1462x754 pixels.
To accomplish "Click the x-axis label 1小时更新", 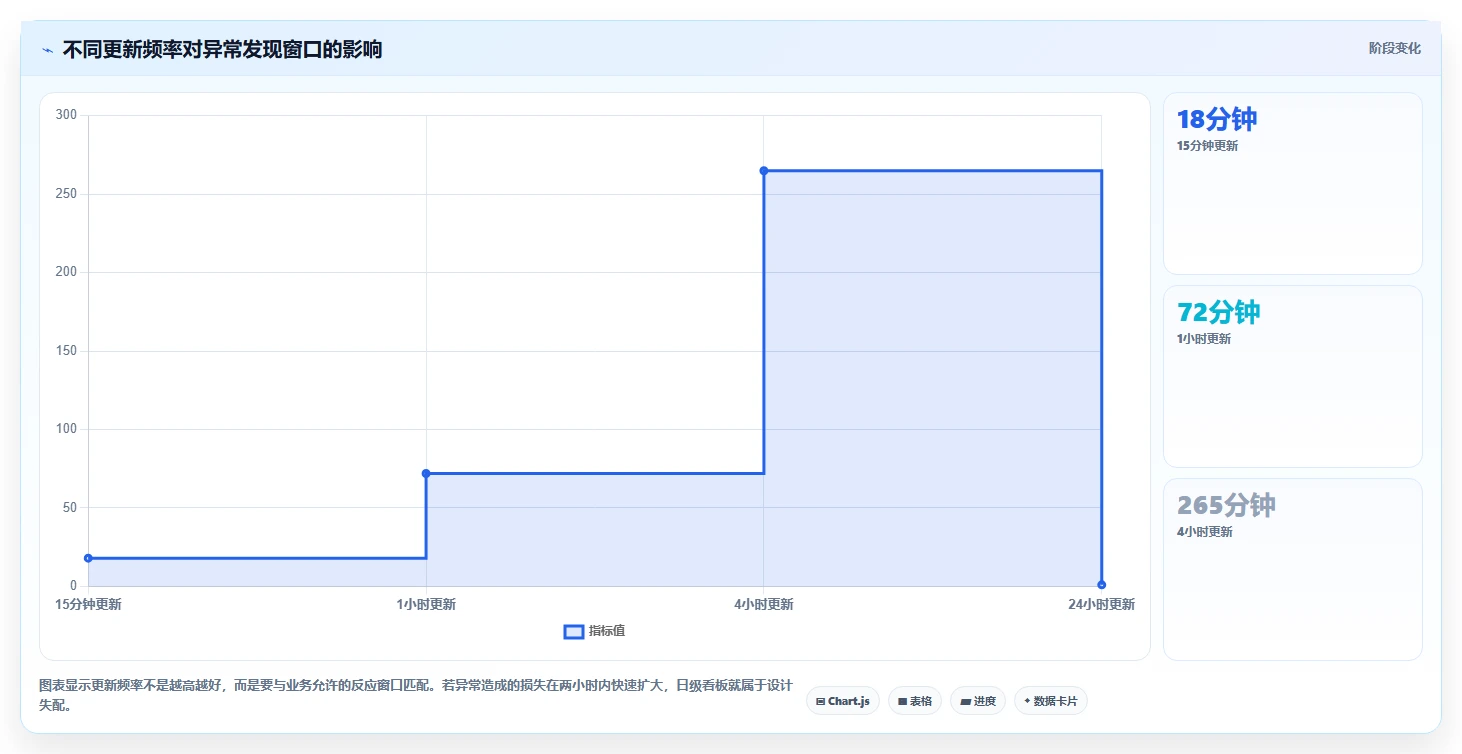I will click(426, 604).
